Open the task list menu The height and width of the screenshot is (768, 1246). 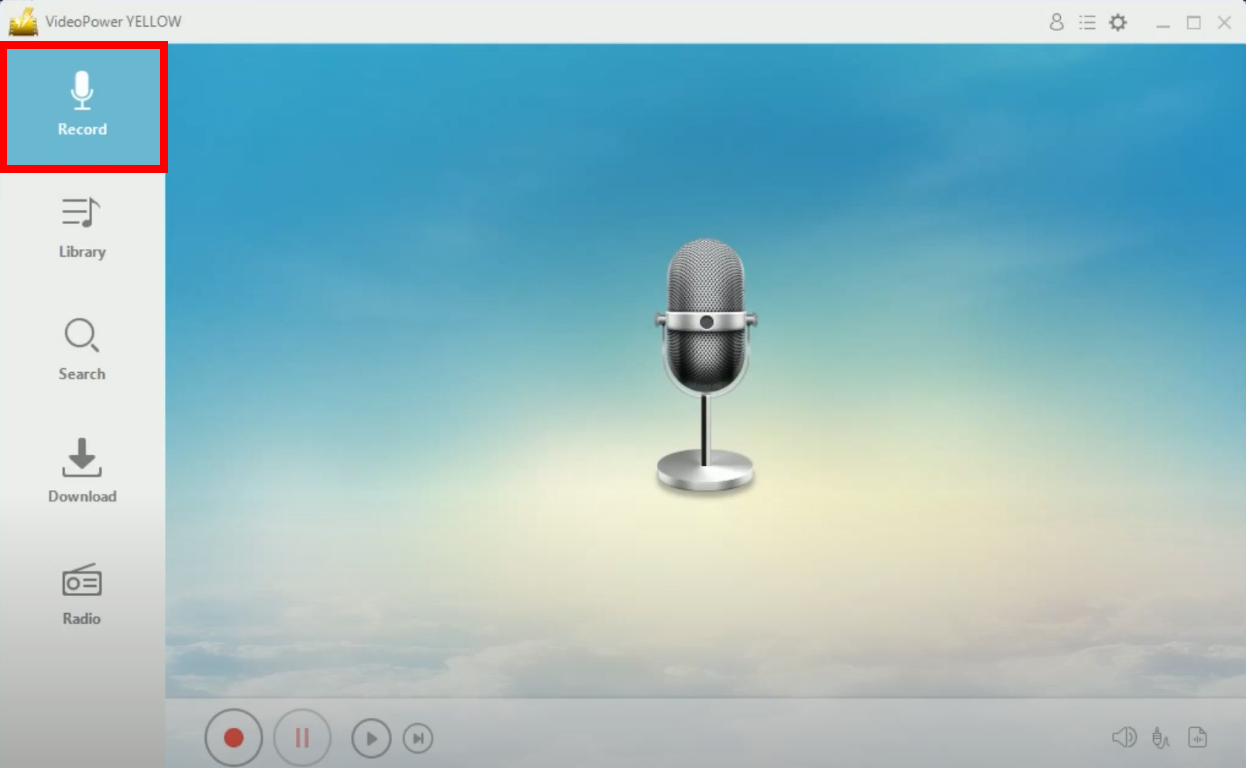1087,22
